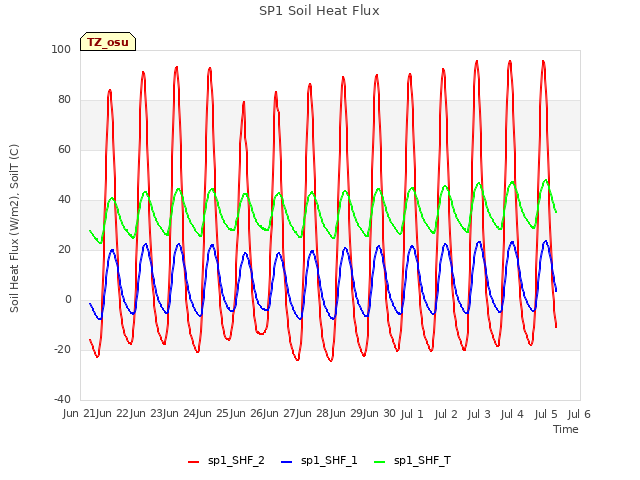Click the 20 y-axis tick value
Viewport: 640px width, 480px height.
click(64, 249)
